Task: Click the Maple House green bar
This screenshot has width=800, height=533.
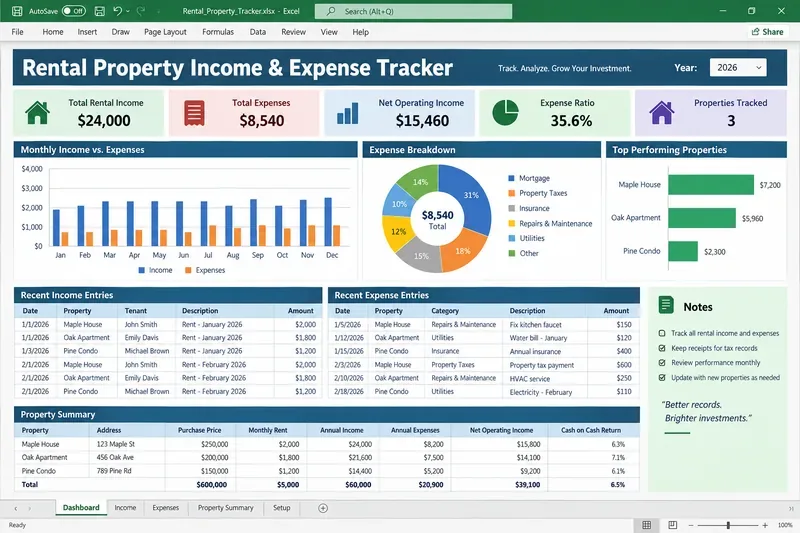Action: [x=711, y=185]
